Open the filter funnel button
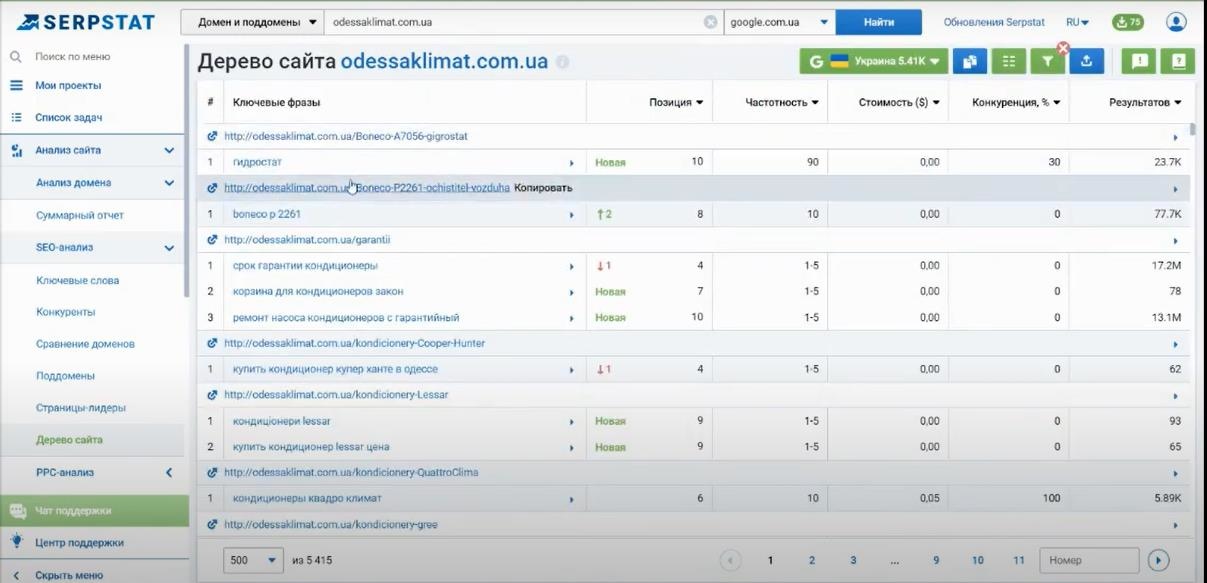Image resolution: width=1207 pixels, height=583 pixels. click(x=1047, y=61)
